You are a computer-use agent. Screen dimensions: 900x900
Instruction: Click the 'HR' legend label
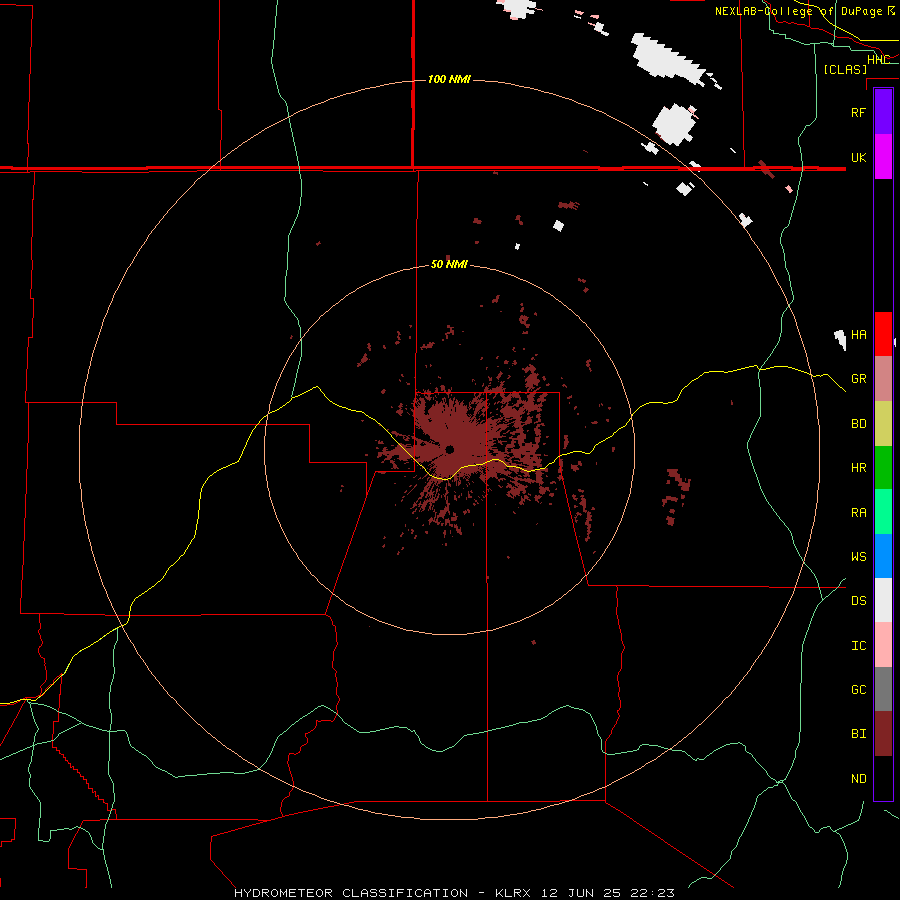coord(858,468)
